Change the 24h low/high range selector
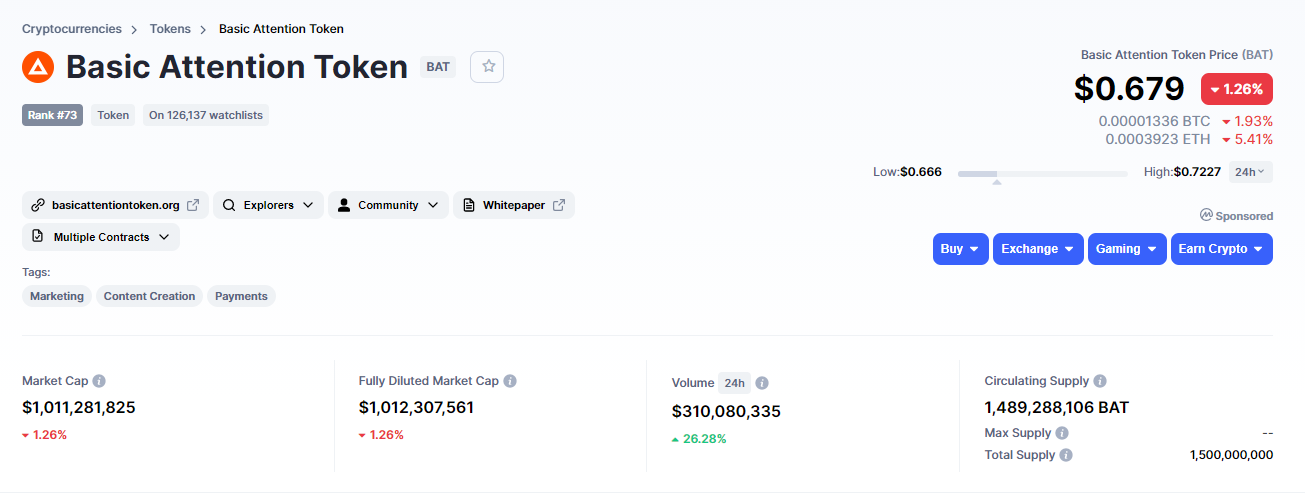Image resolution: width=1305 pixels, height=500 pixels. pos(1250,172)
